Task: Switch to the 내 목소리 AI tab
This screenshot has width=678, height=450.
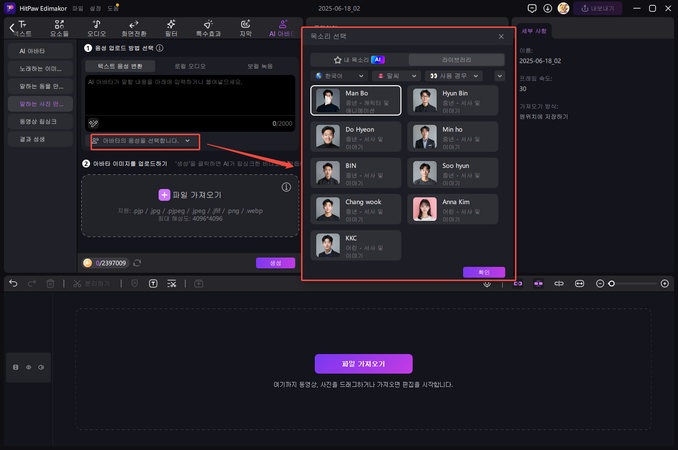Action: (x=359, y=60)
